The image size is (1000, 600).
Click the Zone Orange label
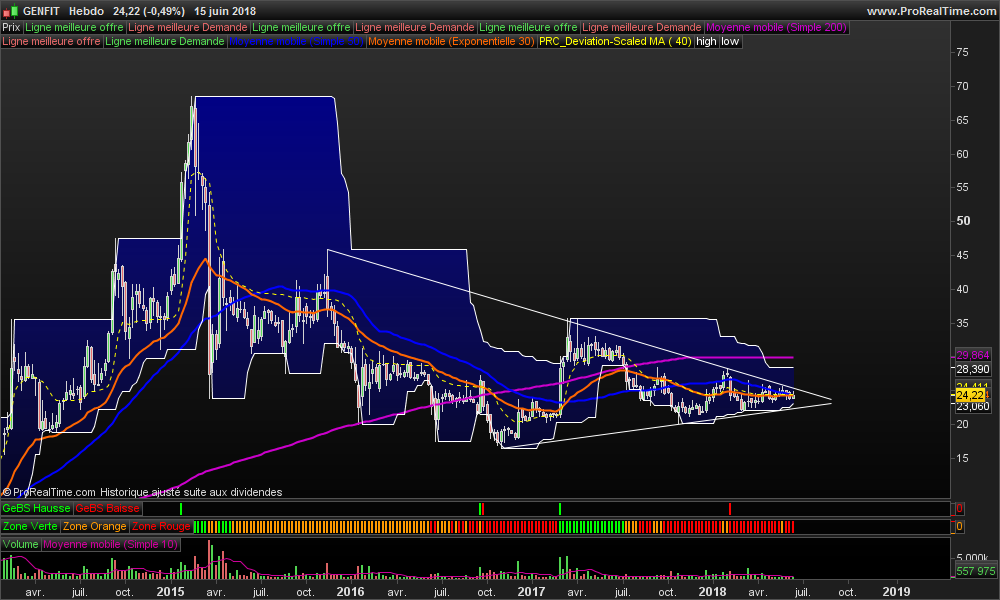point(94,526)
